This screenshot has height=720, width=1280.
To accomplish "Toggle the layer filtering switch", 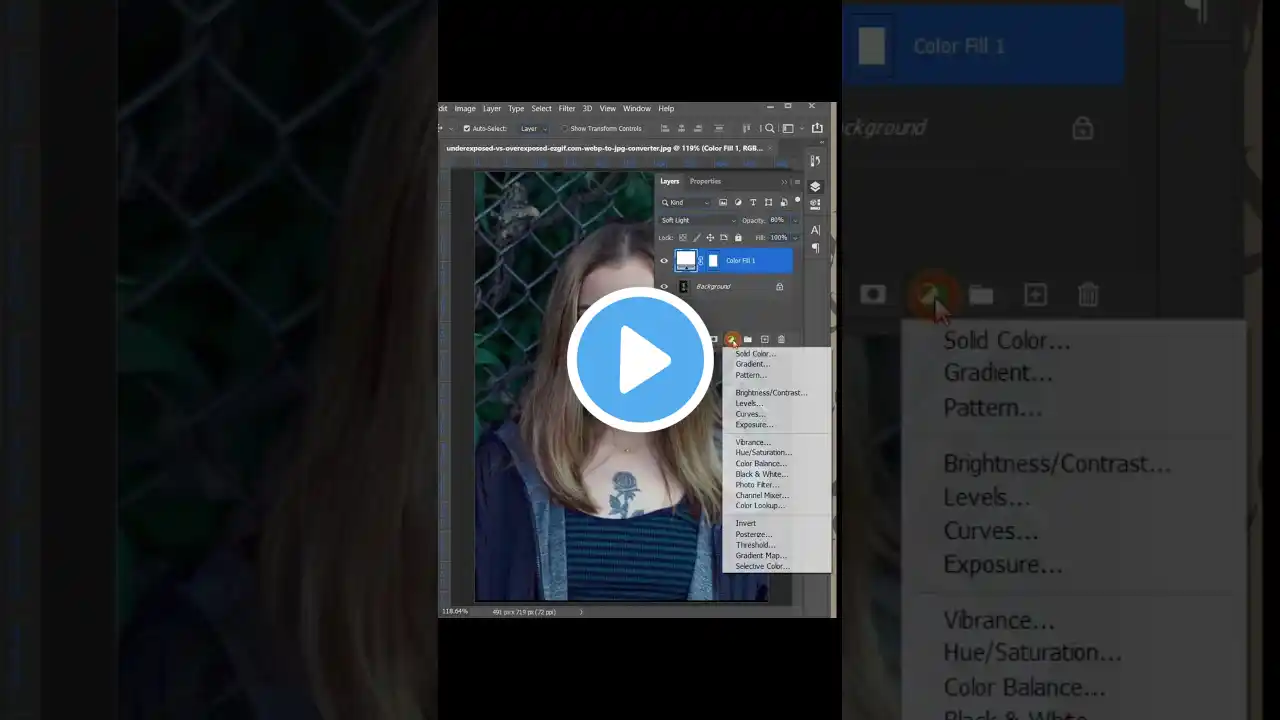I will (797, 201).
